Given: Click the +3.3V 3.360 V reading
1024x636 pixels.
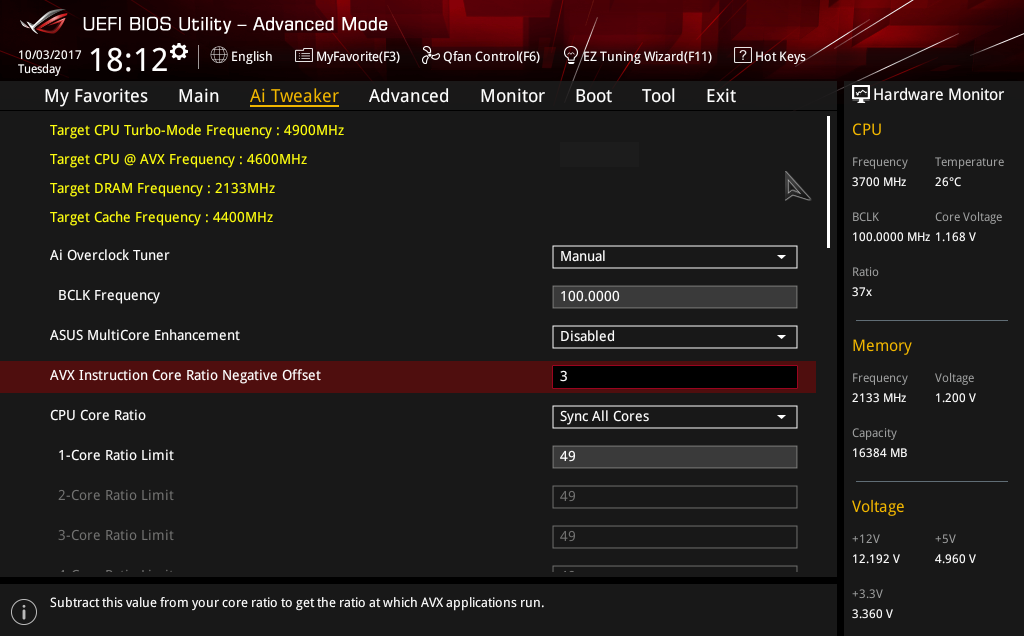Looking at the screenshot, I should point(872,614).
